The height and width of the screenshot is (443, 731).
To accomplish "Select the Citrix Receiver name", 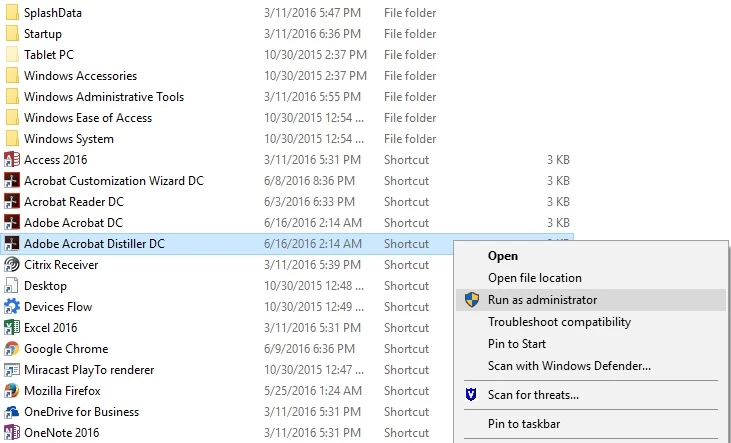I will 61,264.
